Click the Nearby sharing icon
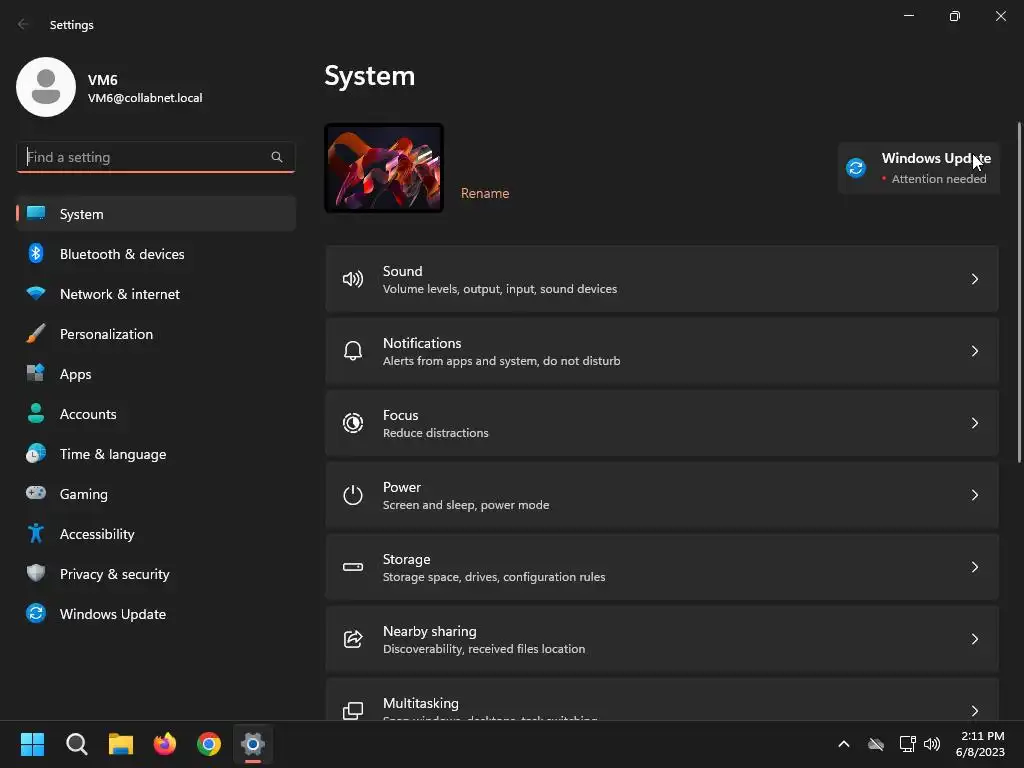 coord(353,639)
